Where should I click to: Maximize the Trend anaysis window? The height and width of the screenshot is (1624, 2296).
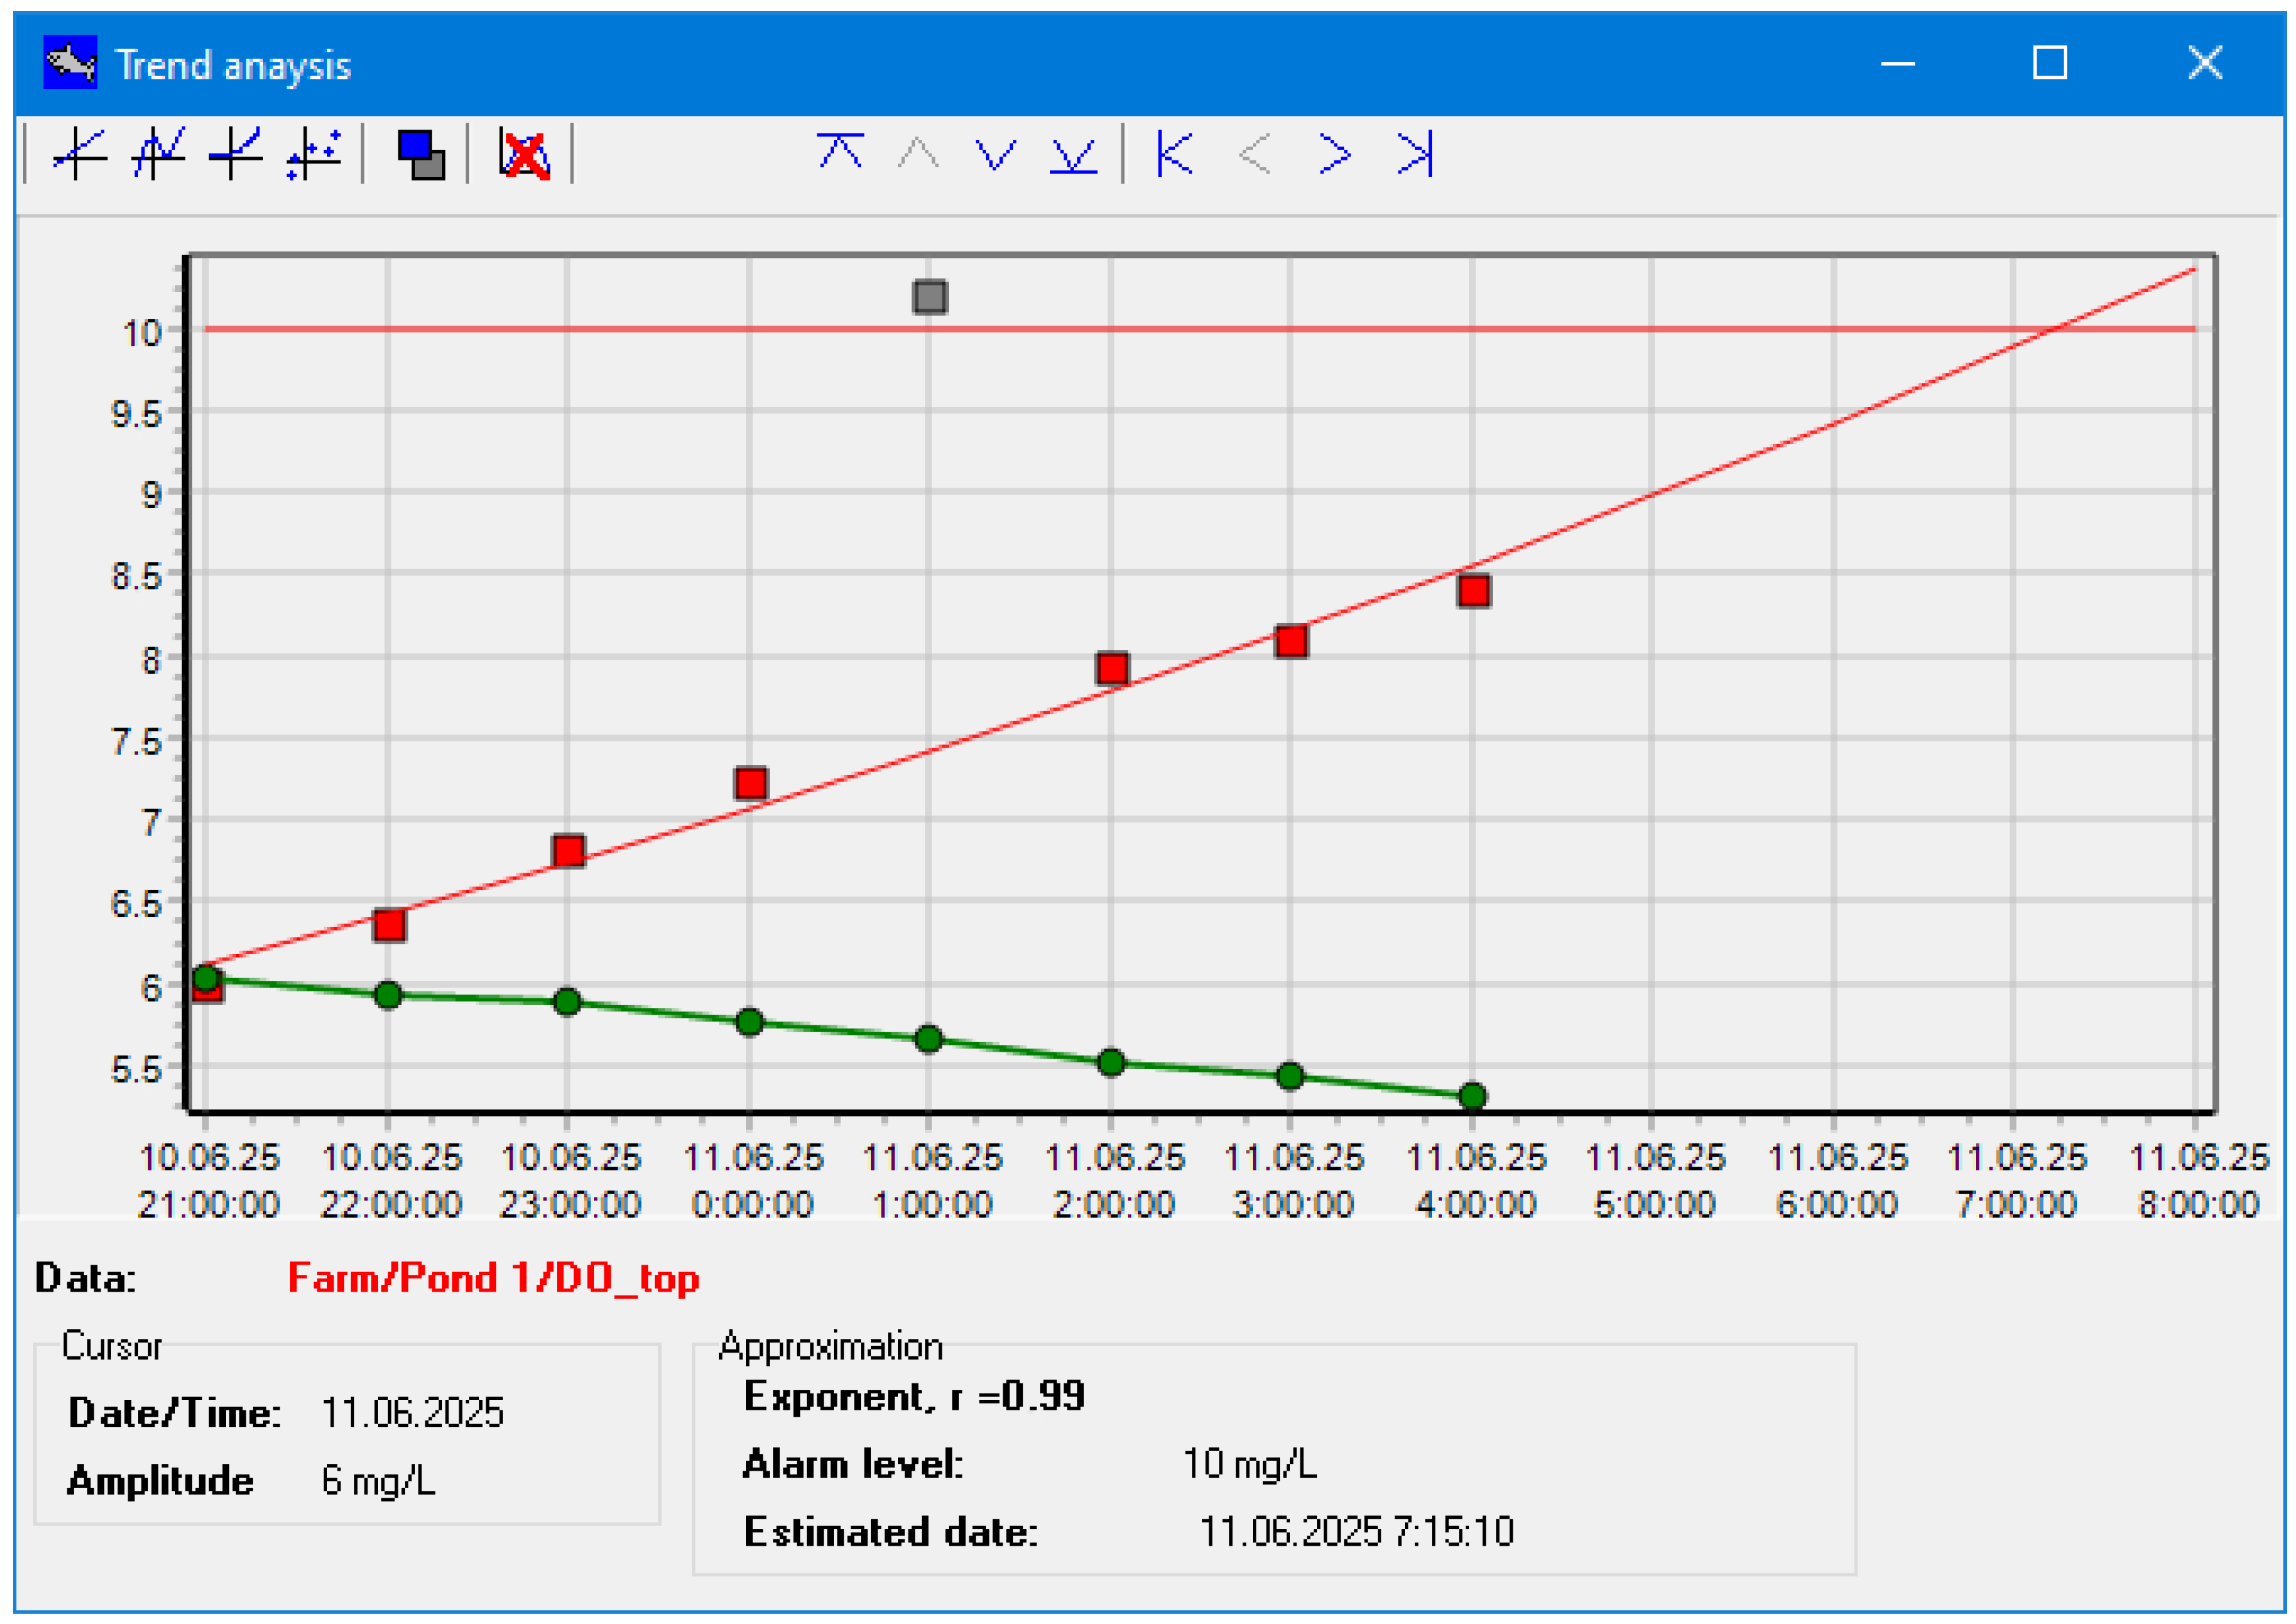(x=2050, y=63)
